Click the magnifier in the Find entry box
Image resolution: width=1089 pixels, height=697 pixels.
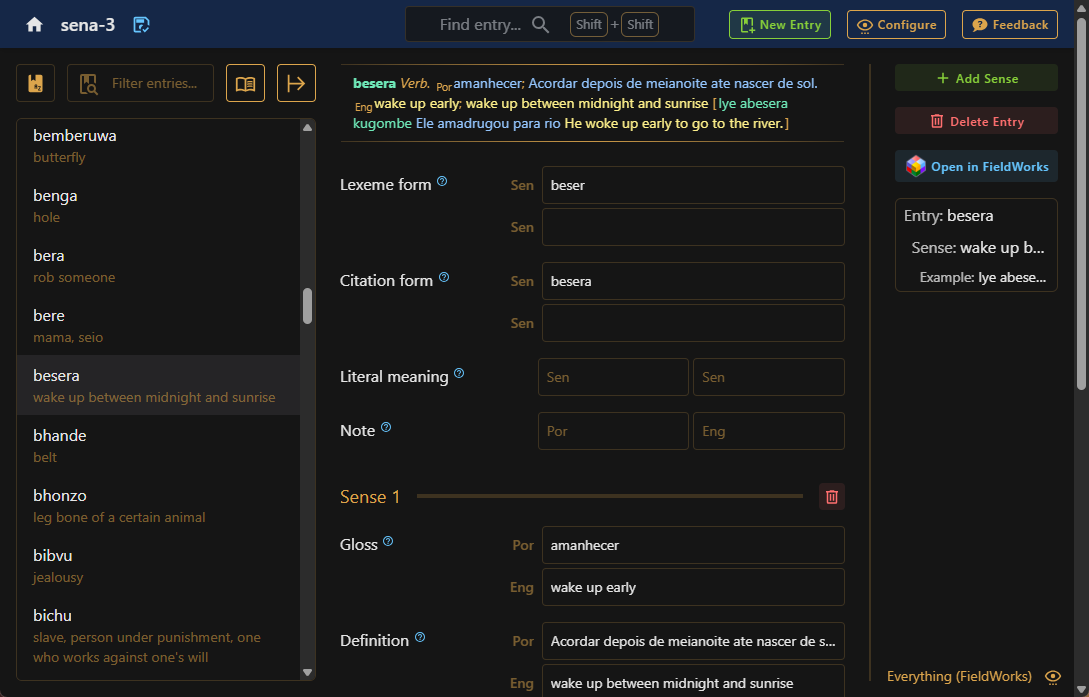pyautogui.click(x=540, y=23)
